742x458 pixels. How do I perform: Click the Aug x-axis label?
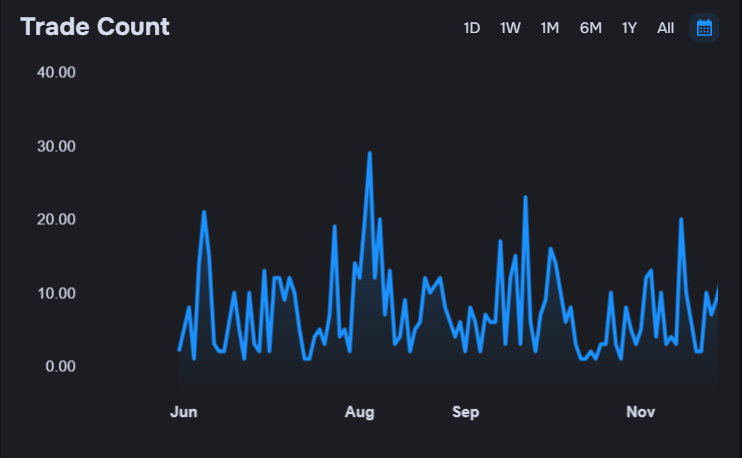click(360, 412)
